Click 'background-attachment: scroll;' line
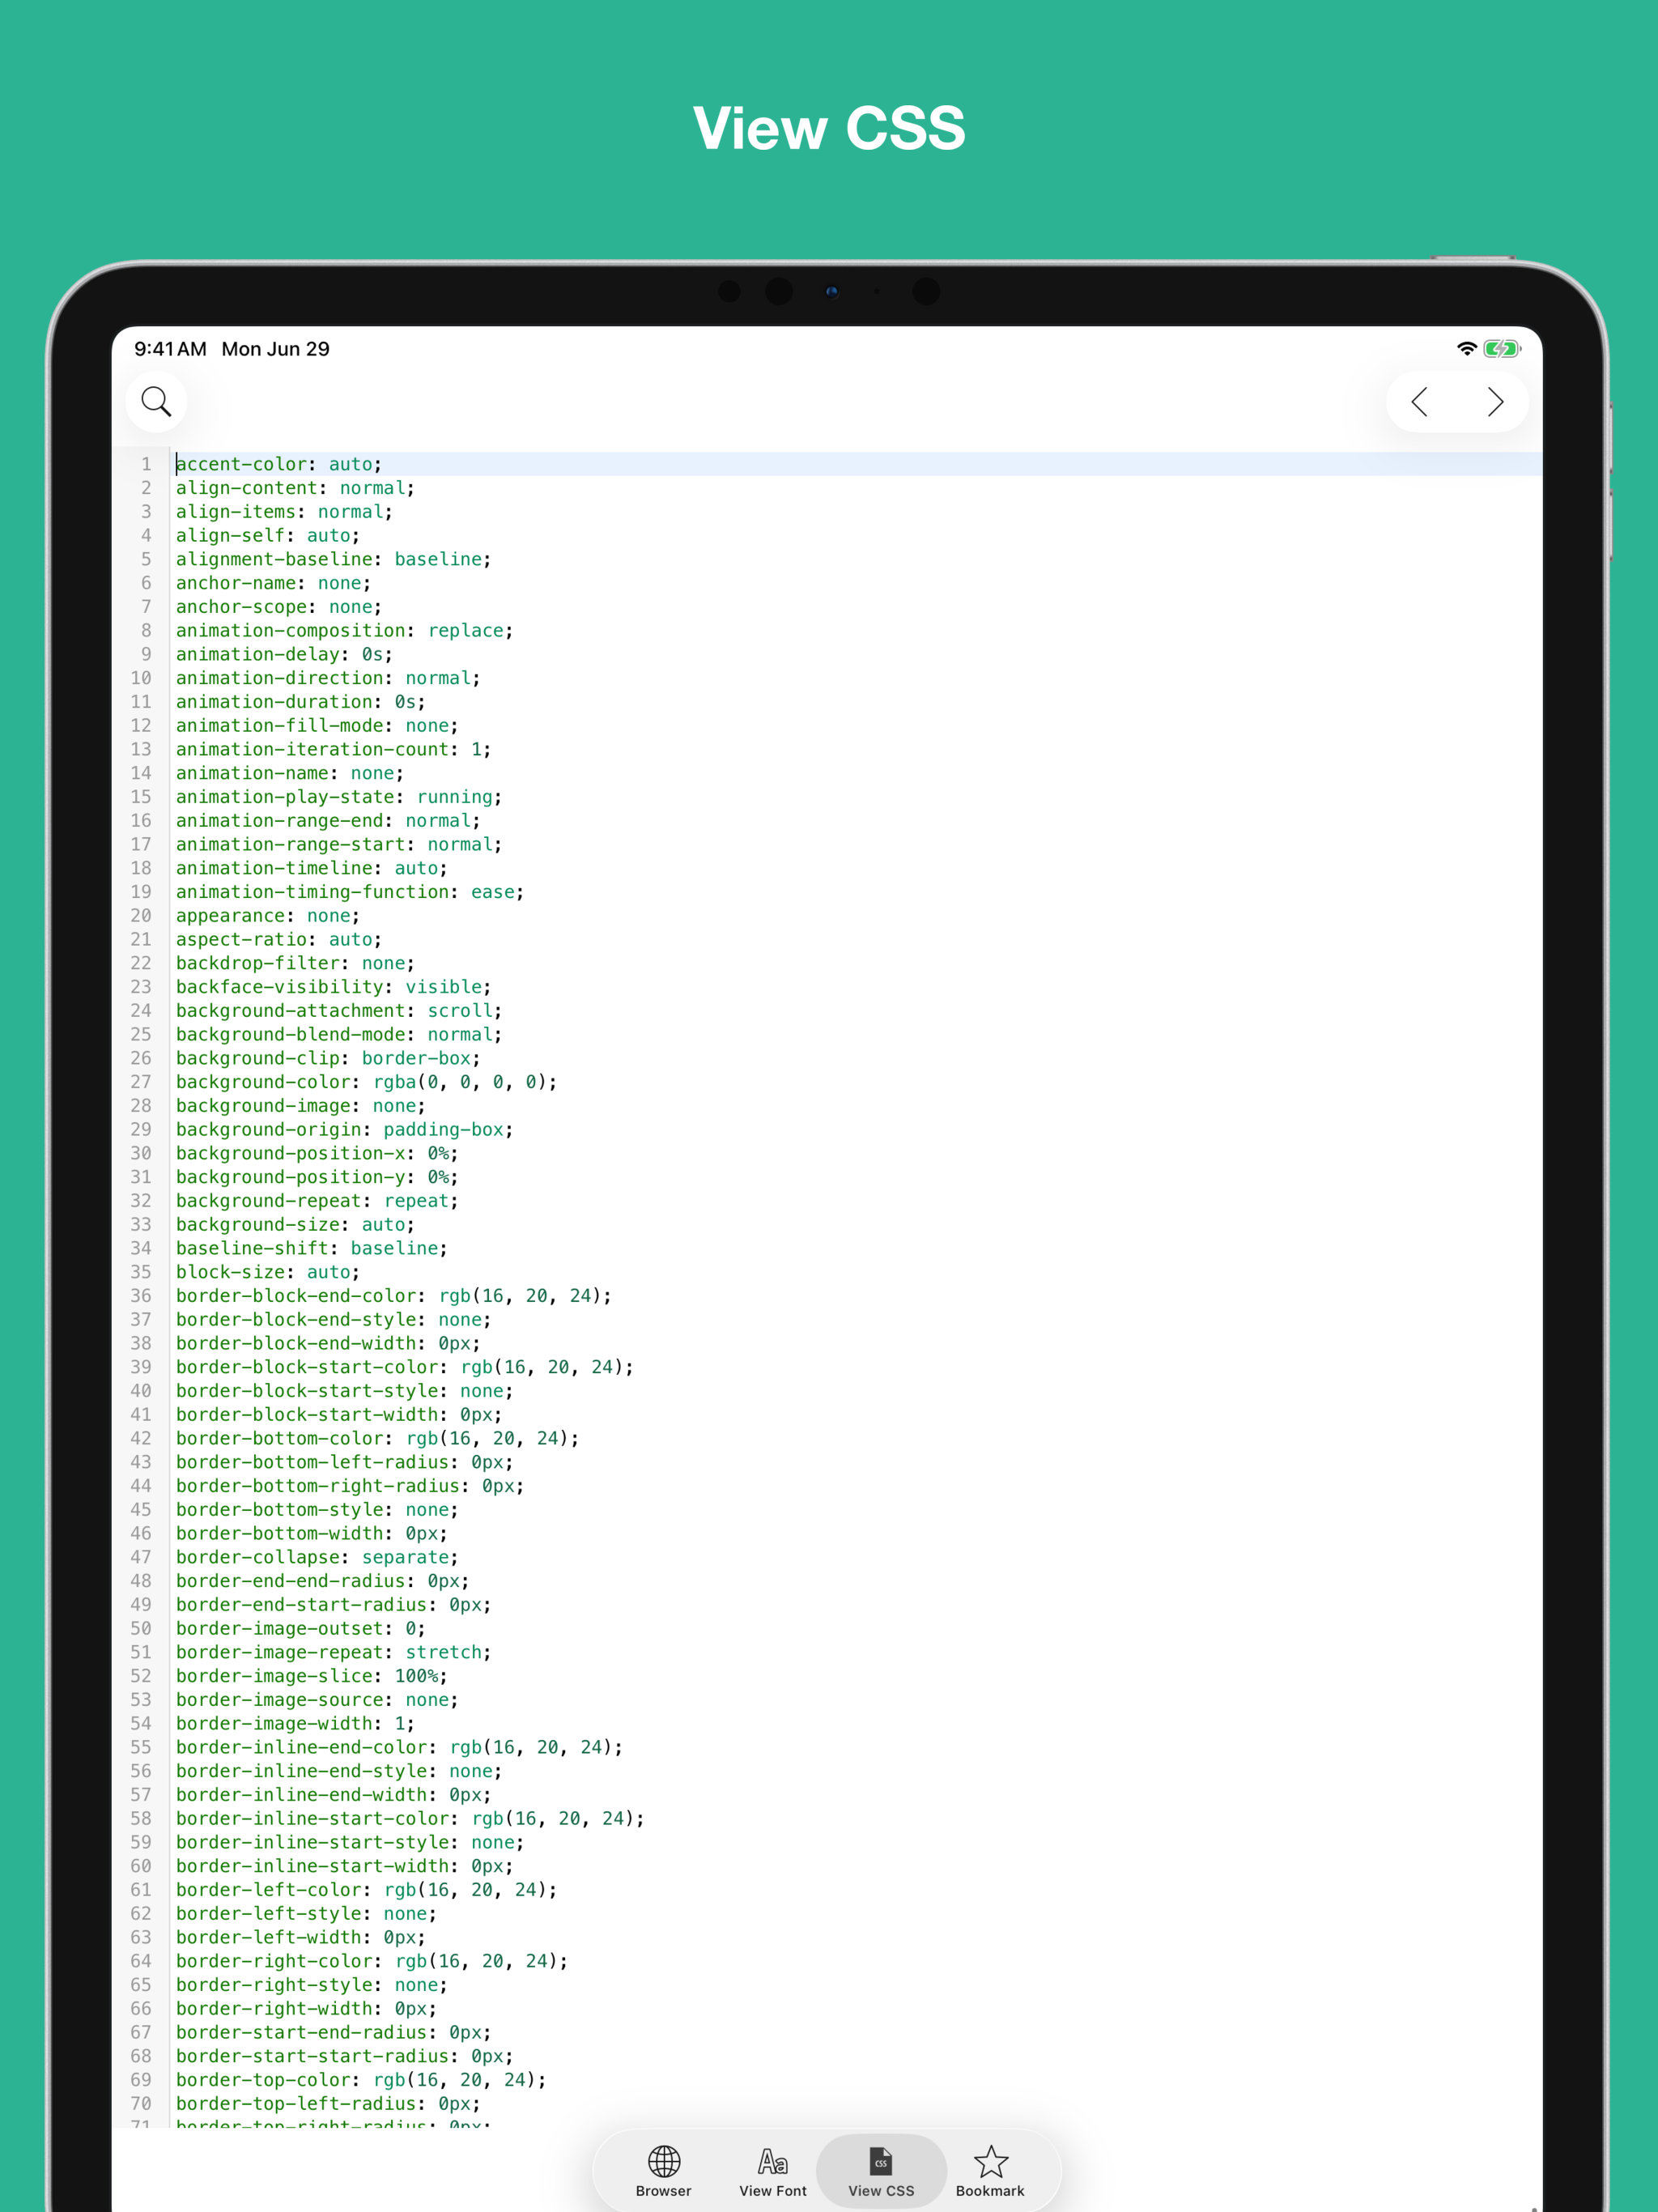The image size is (1658, 2212). [x=339, y=1011]
